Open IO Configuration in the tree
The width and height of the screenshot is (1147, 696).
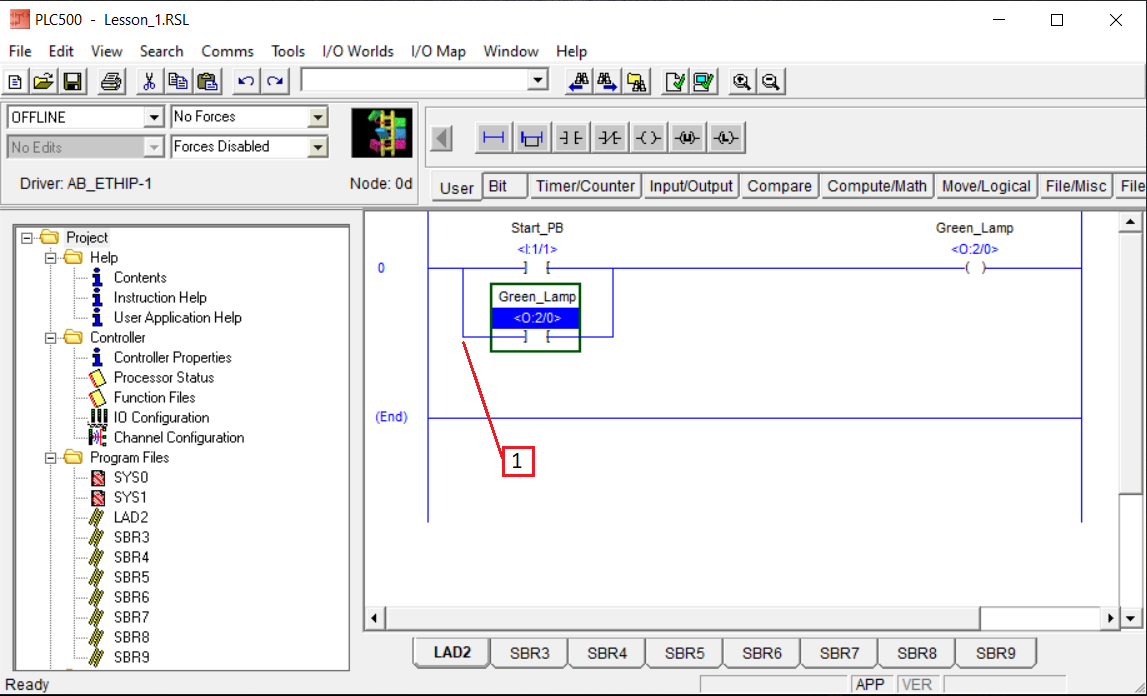[x=162, y=418]
